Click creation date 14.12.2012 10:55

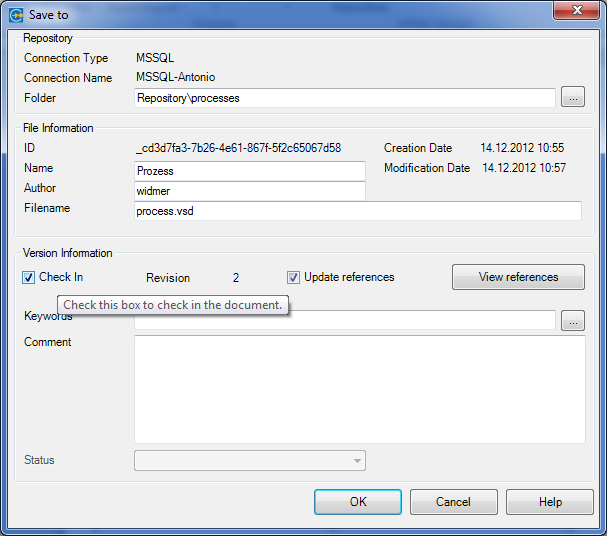pyautogui.click(x=522, y=148)
